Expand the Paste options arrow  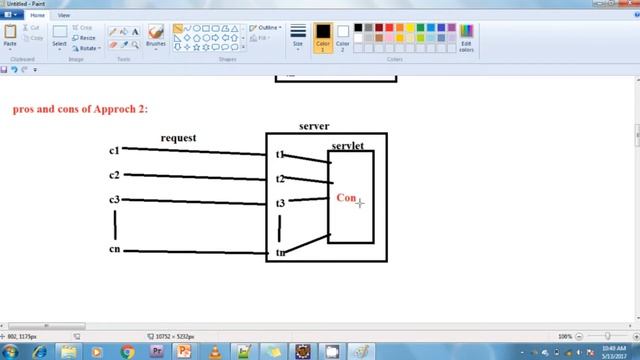coord(10,49)
